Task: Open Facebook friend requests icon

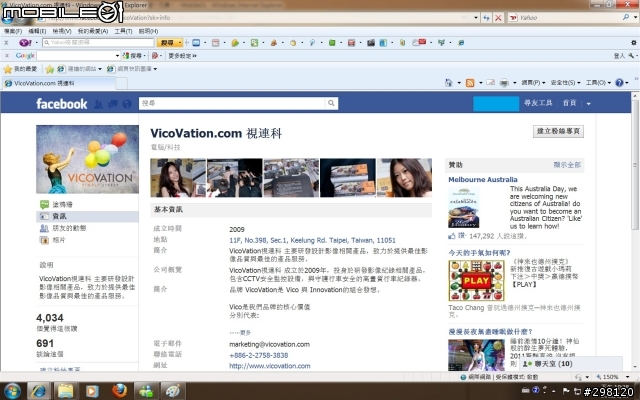Action: click(98, 104)
